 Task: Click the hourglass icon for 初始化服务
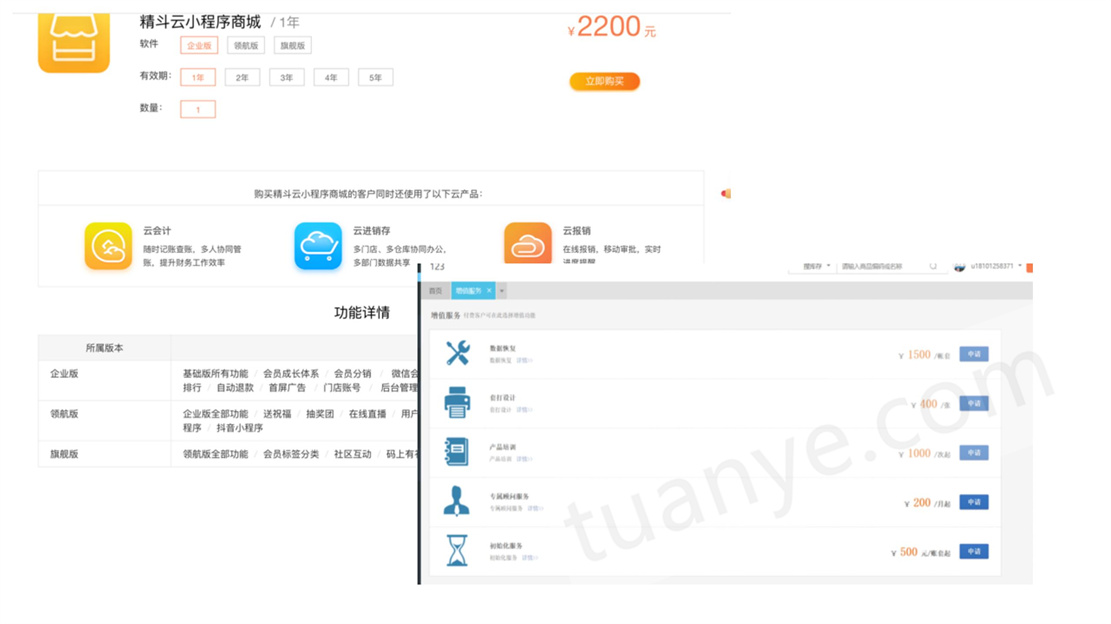[x=457, y=550]
